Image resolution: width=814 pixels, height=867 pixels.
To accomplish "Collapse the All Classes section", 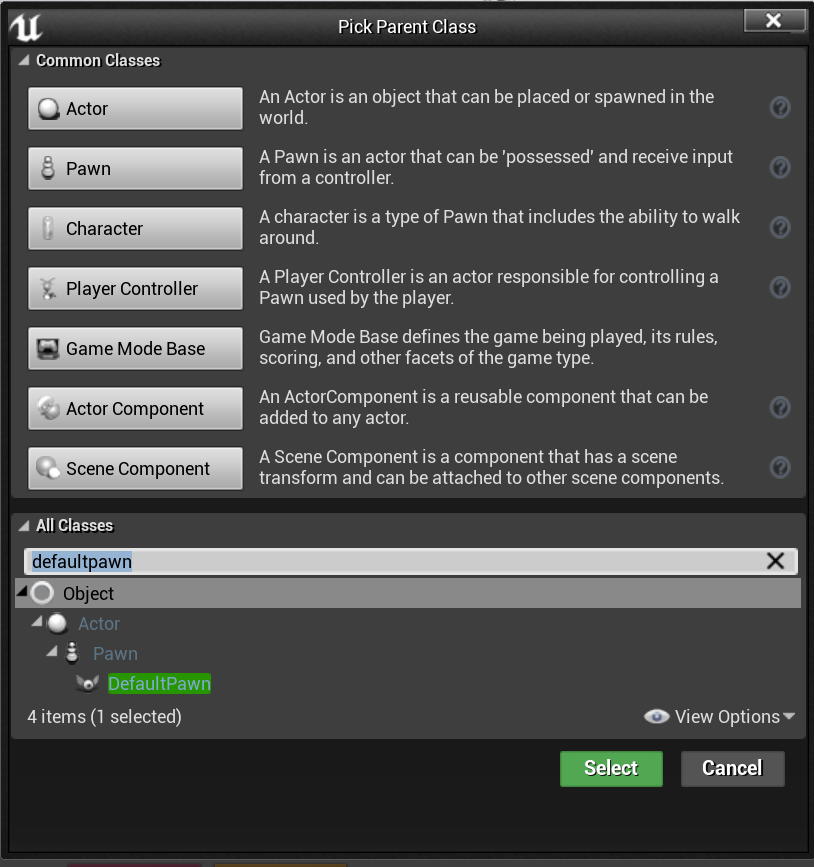I will pos(22,525).
